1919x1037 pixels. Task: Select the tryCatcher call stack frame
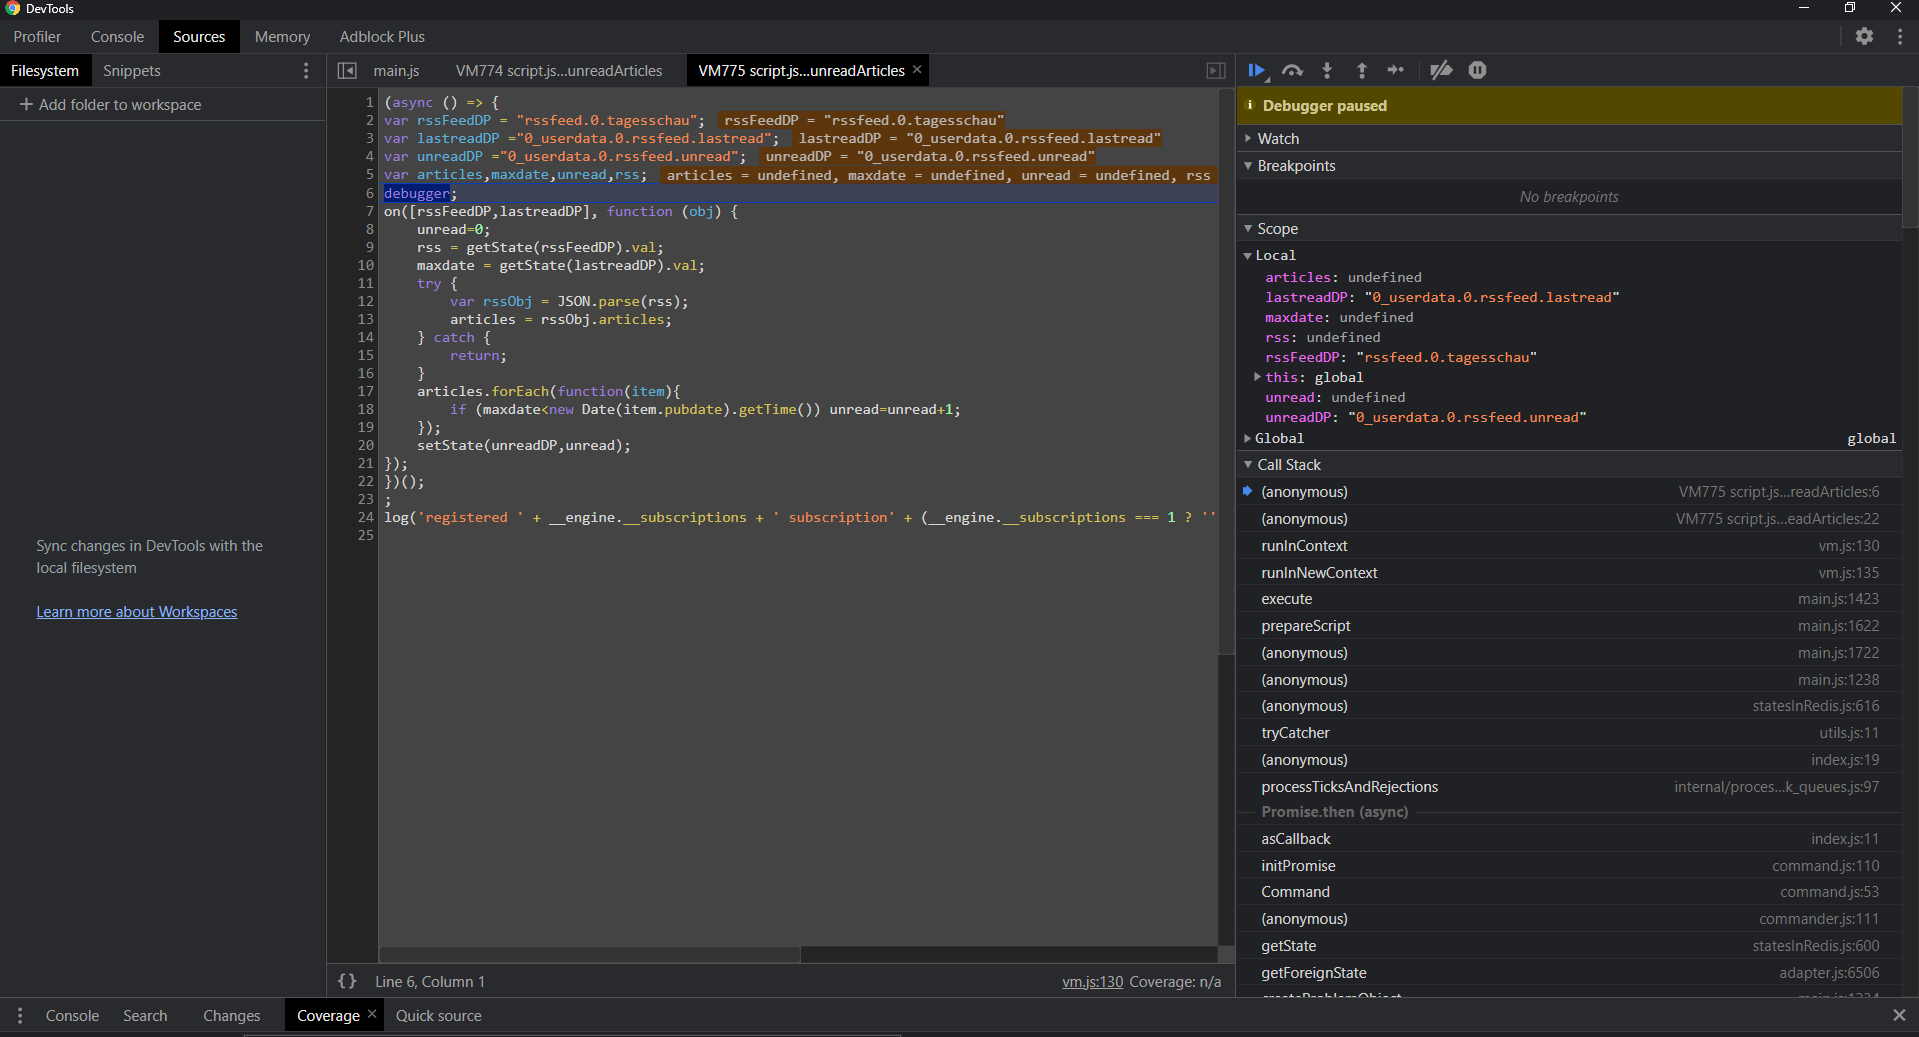tap(1569, 733)
